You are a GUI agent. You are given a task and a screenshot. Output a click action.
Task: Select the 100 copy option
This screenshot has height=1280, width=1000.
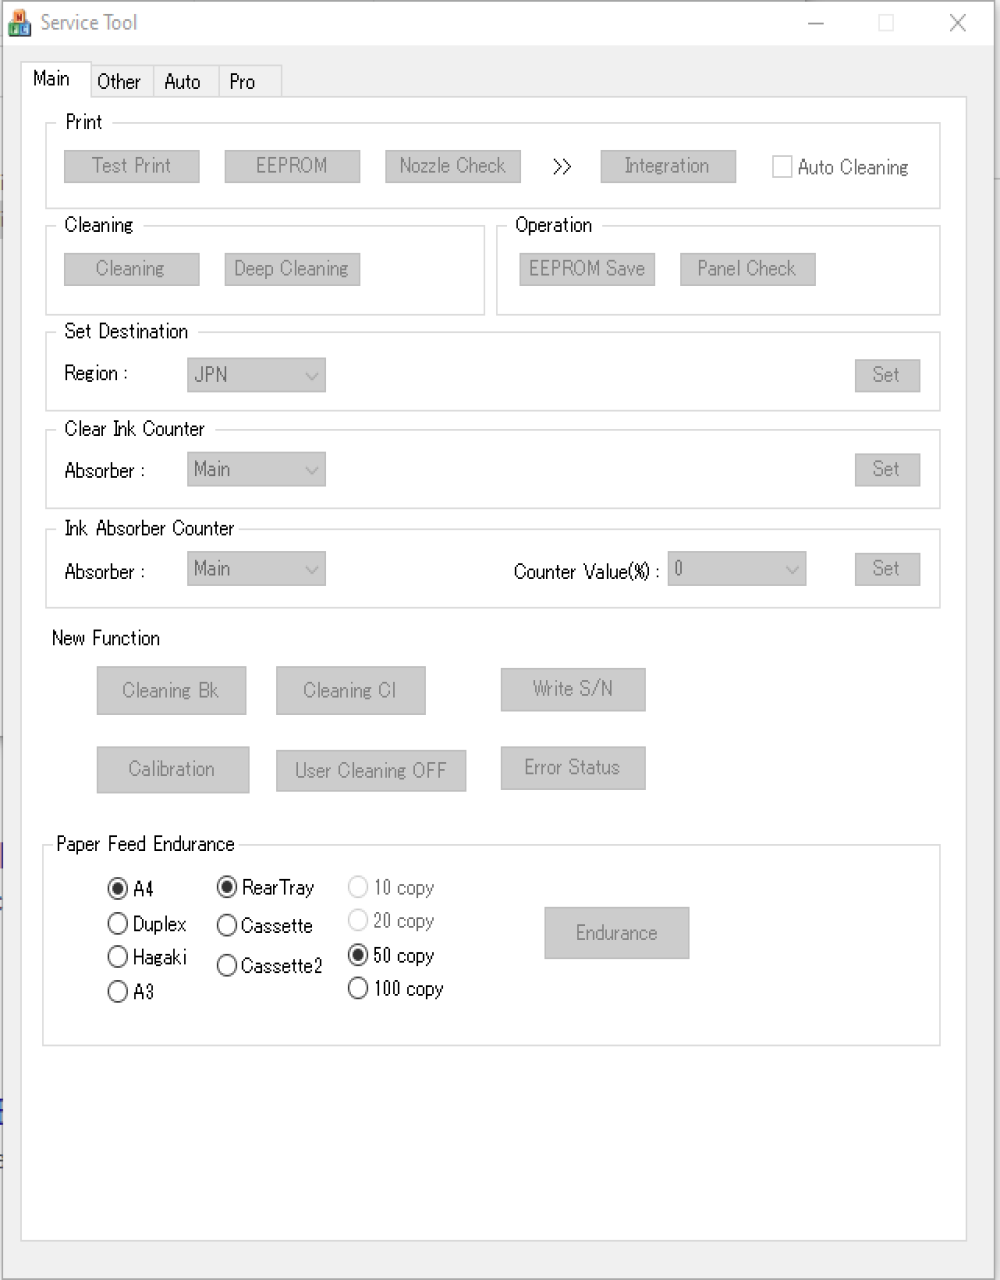358,989
